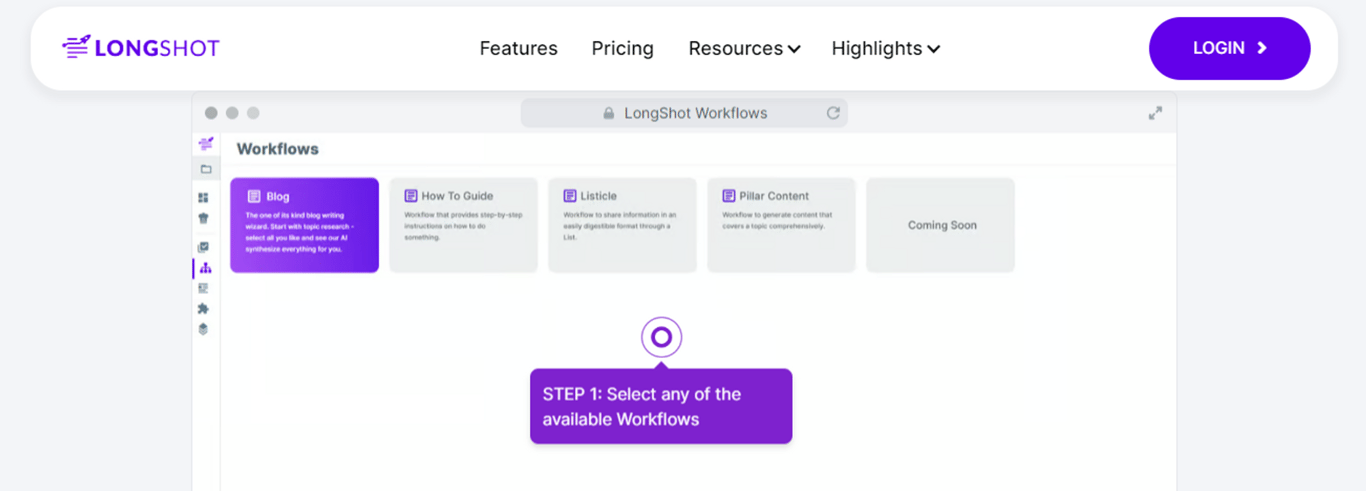Click the LongShot logo in the header
The width and height of the screenshot is (1366, 491).
click(x=141, y=48)
